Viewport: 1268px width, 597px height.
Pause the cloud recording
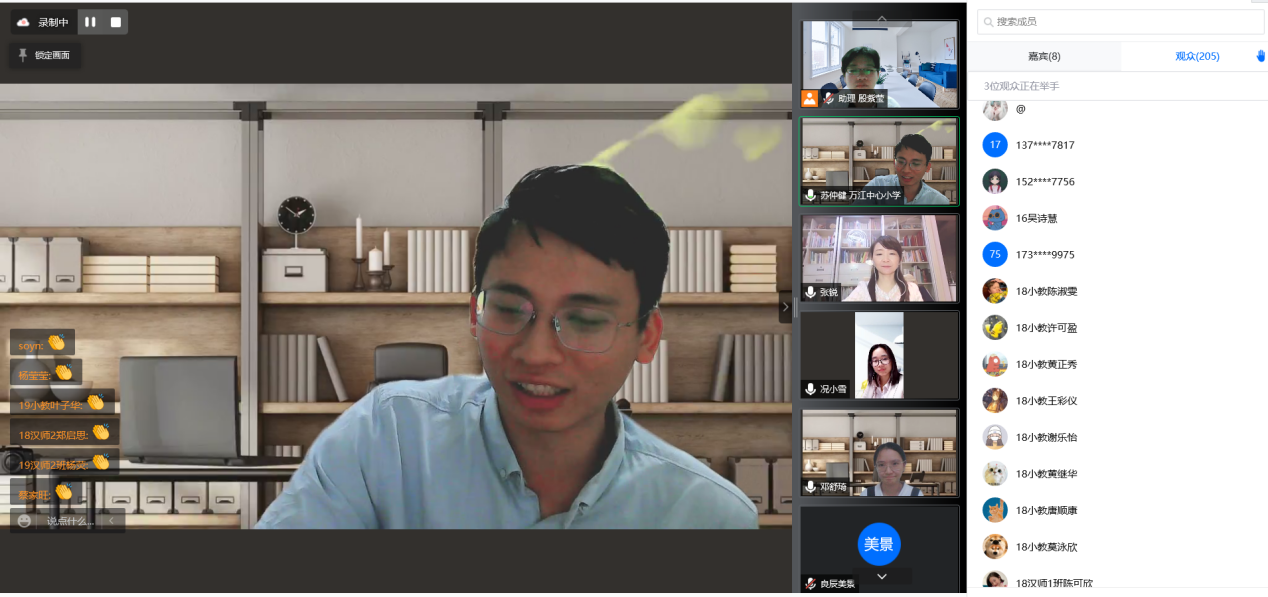click(91, 22)
